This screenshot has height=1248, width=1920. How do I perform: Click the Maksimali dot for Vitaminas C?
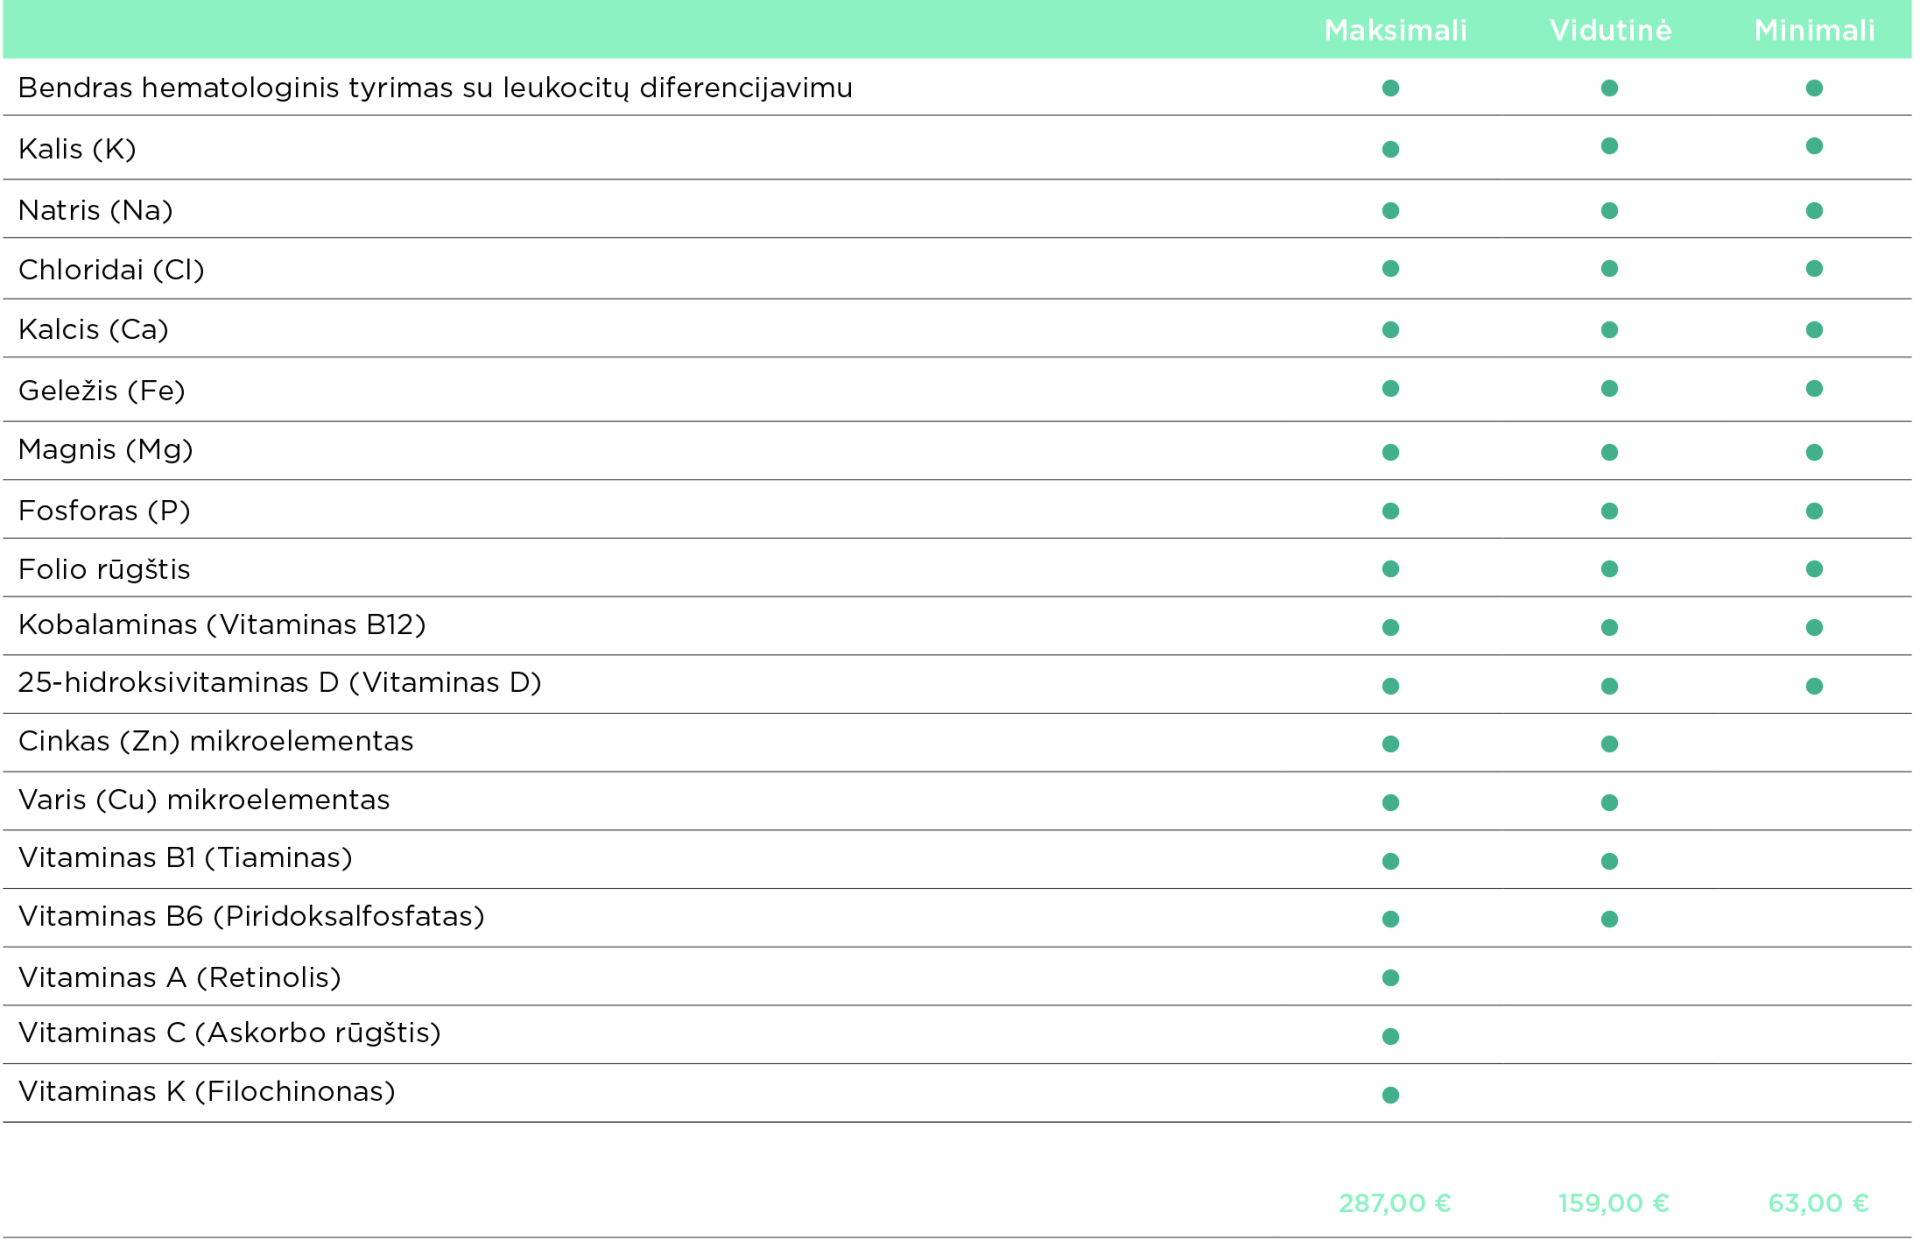[1390, 1036]
